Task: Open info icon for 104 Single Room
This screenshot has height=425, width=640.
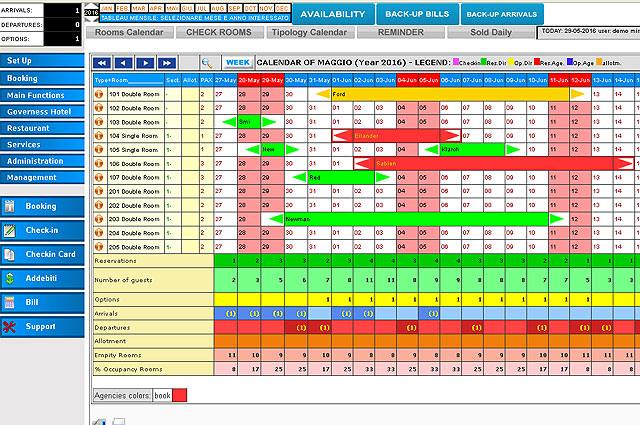Action: pos(99,136)
